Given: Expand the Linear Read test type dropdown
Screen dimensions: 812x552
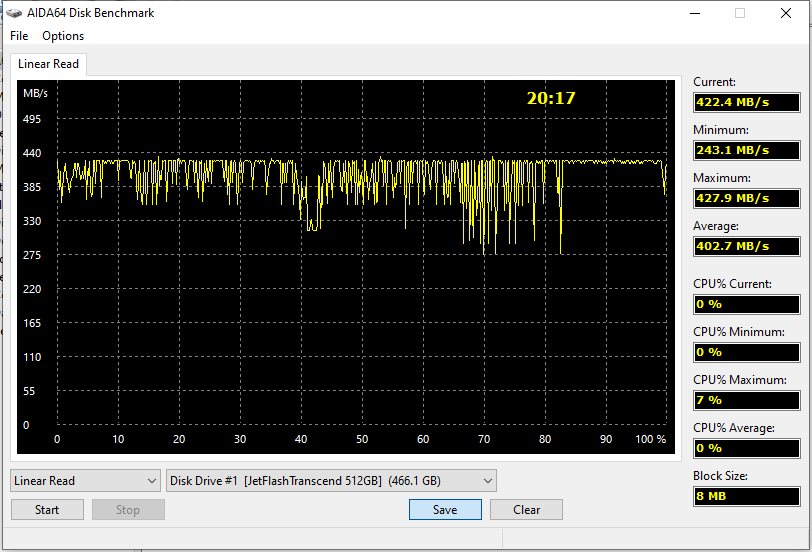Looking at the screenshot, I should pos(85,481).
